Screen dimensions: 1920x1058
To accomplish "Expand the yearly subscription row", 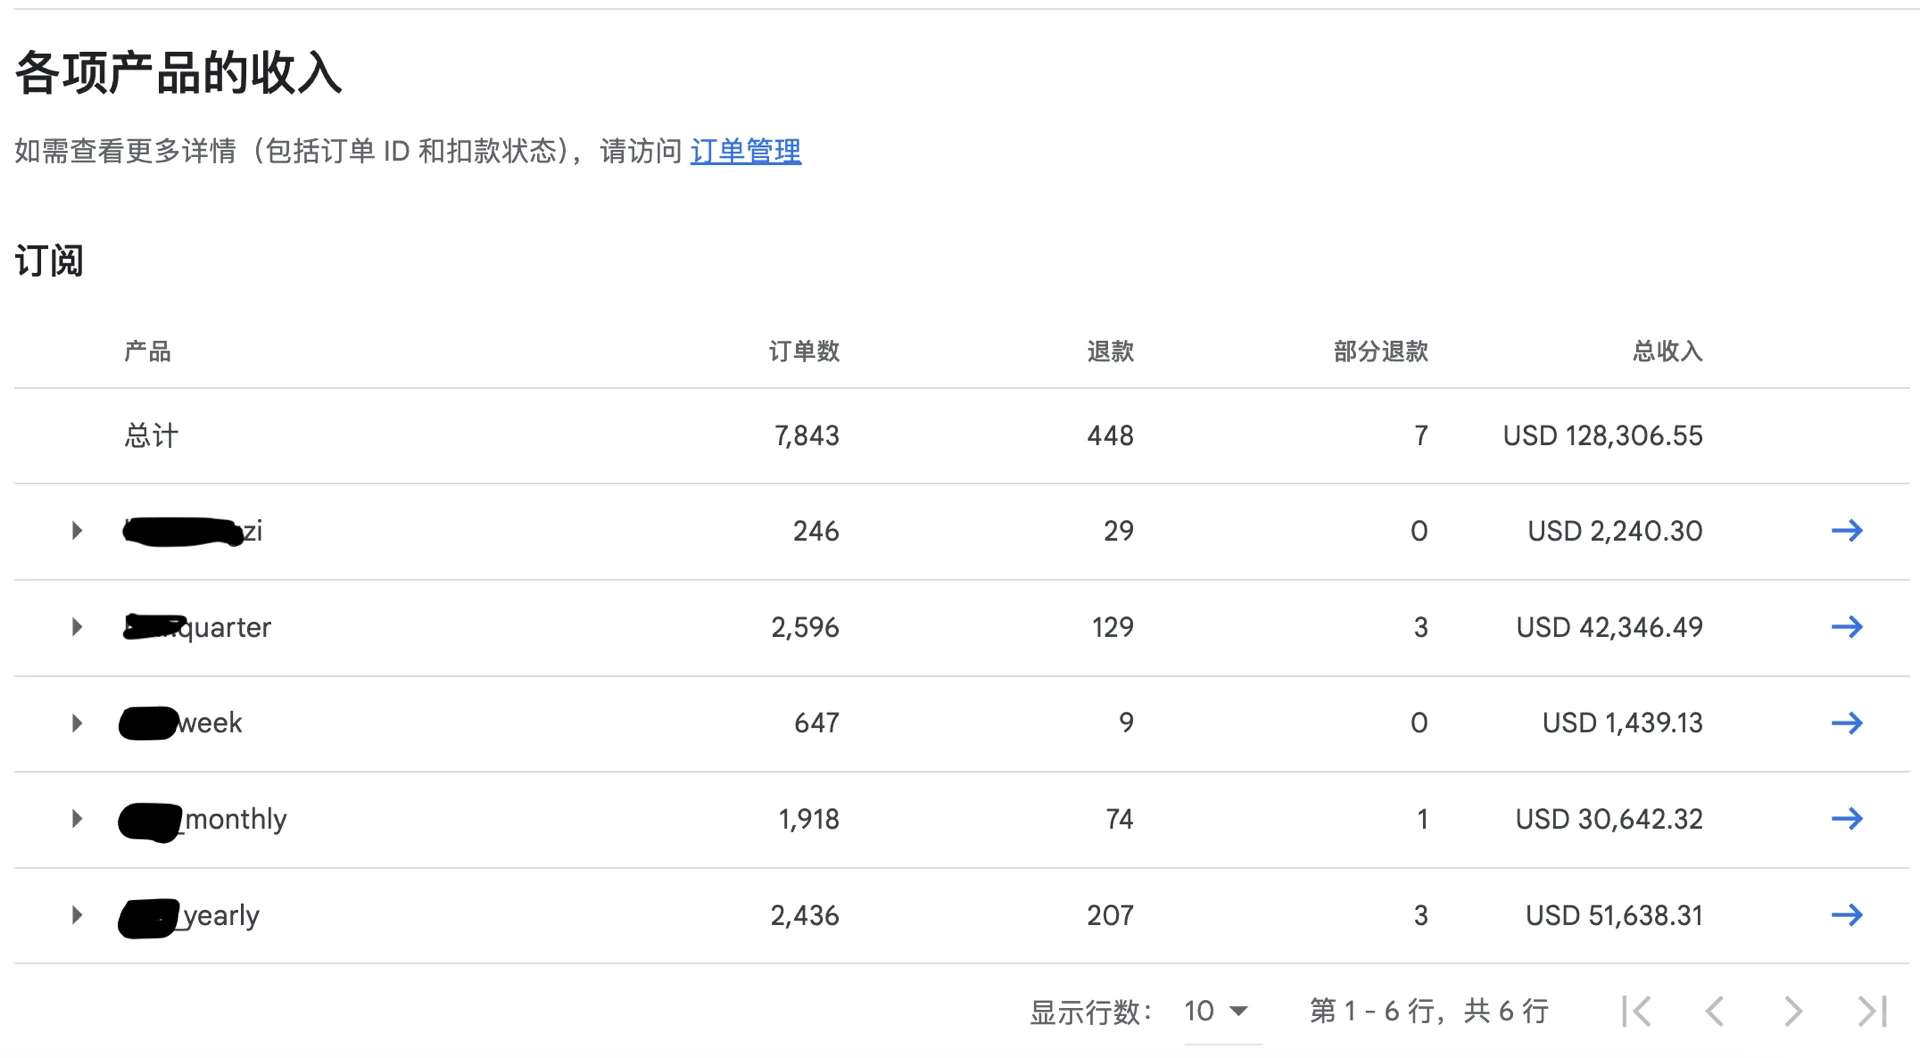I will 76,914.
